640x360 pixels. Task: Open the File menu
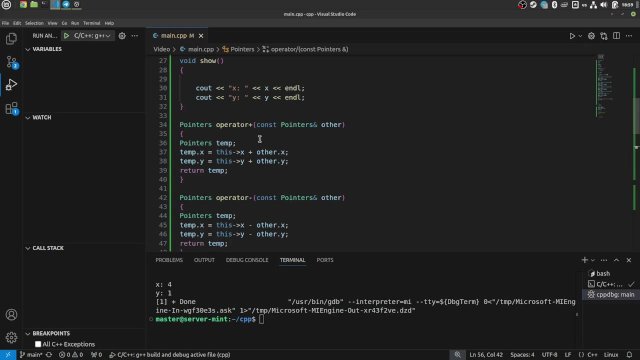5,23
